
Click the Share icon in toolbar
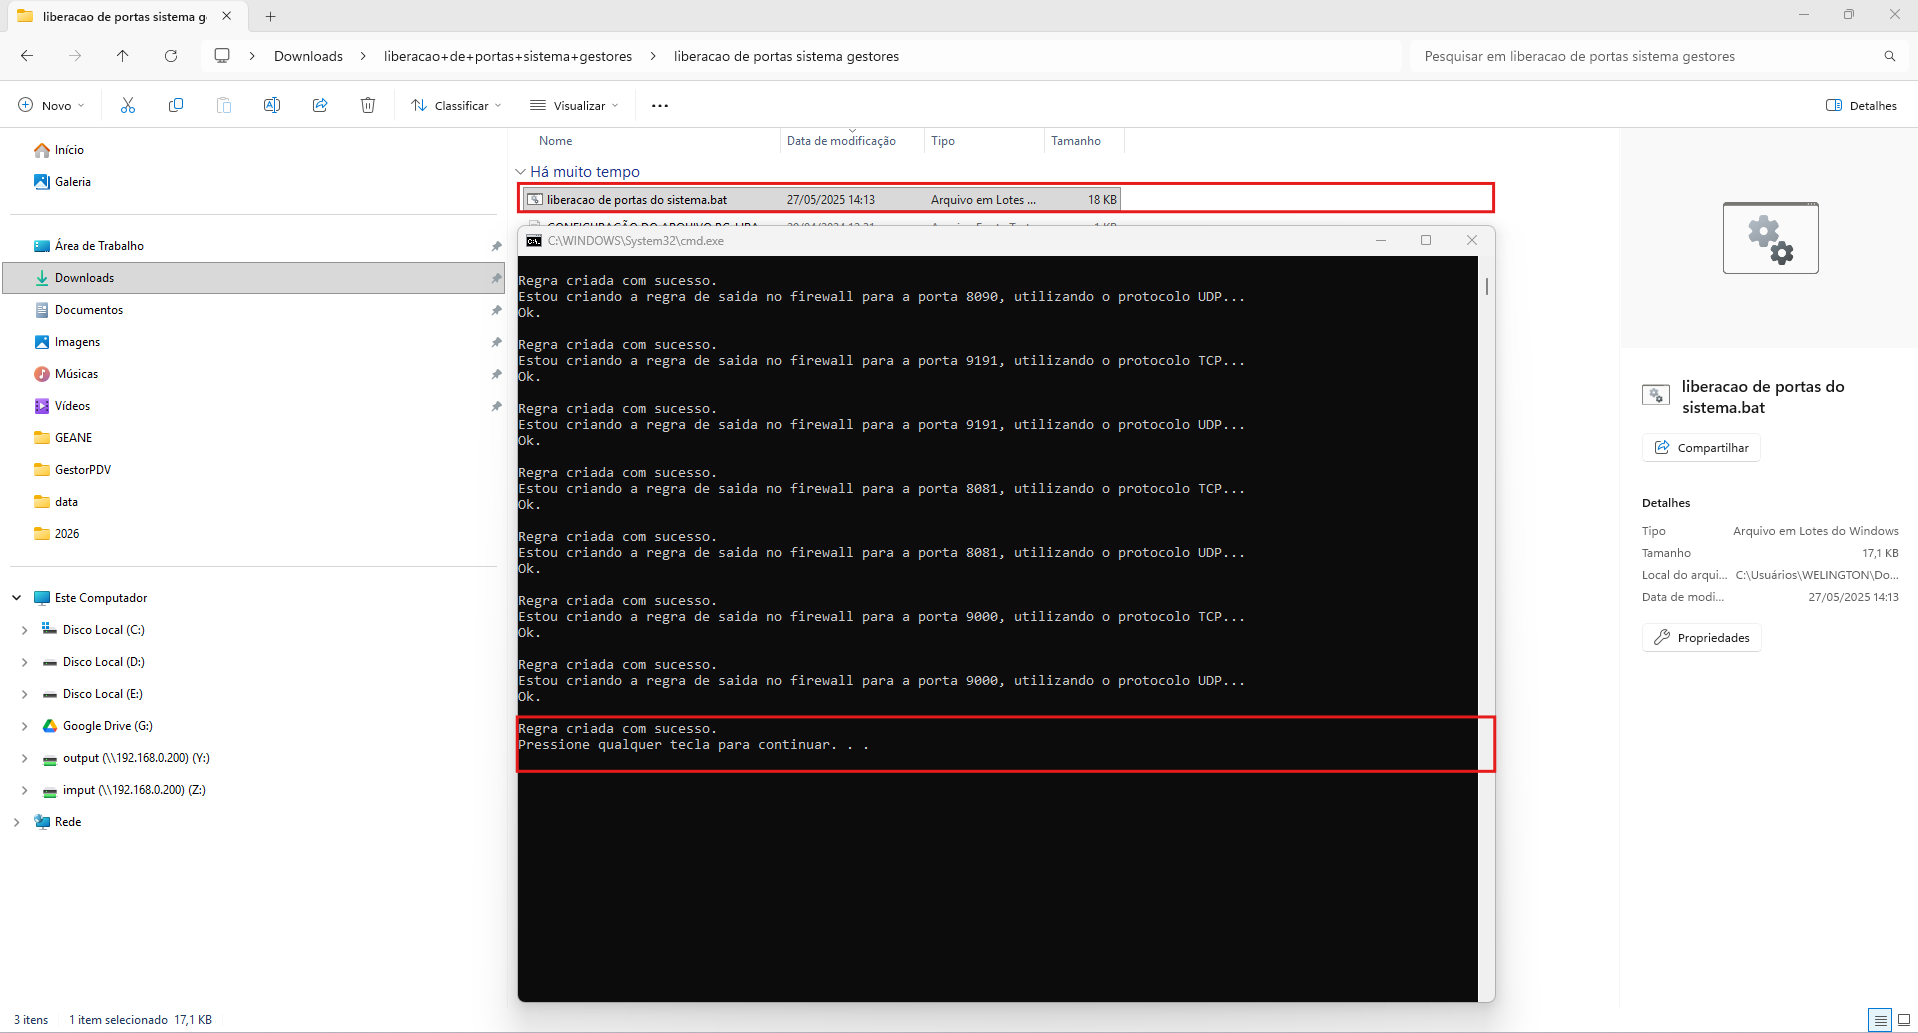320,105
